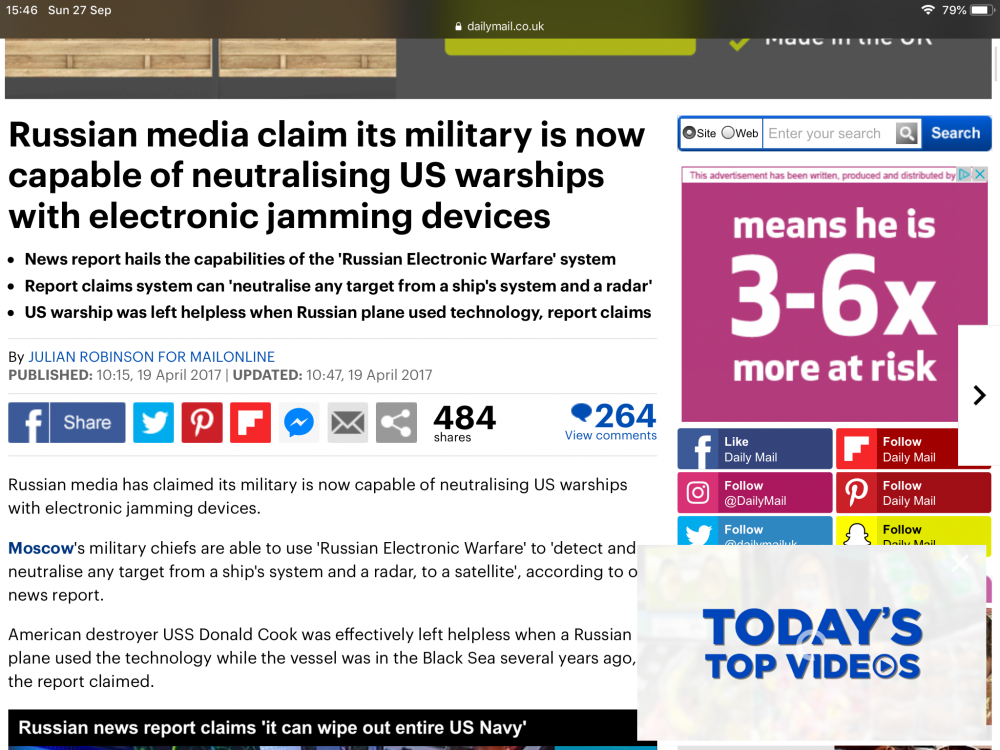View the 264 comments
The height and width of the screenshot is (750, 1000).
tap(611, 422)
